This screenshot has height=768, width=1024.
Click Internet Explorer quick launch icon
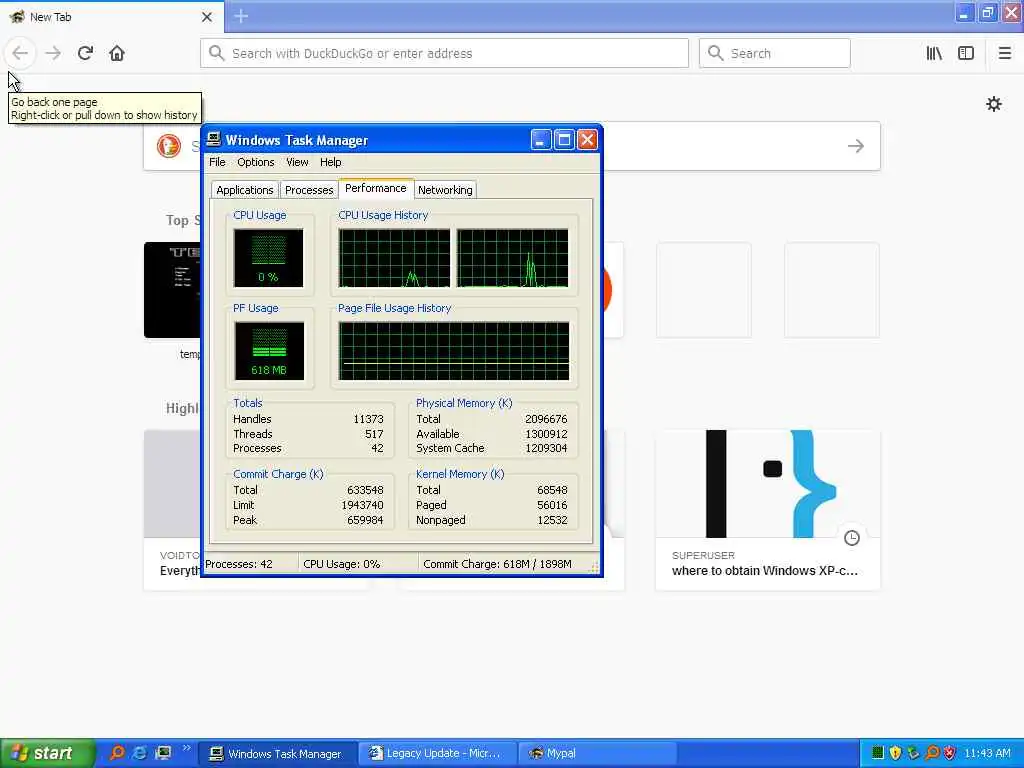(x=140, y=753)
